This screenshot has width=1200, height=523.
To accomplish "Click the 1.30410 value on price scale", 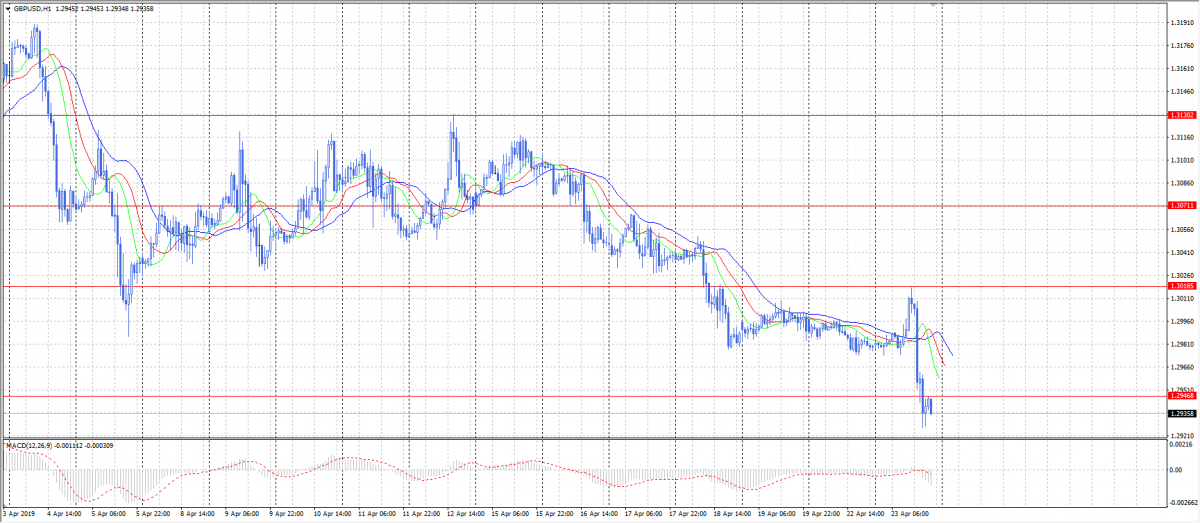I will coord(1182,252).
